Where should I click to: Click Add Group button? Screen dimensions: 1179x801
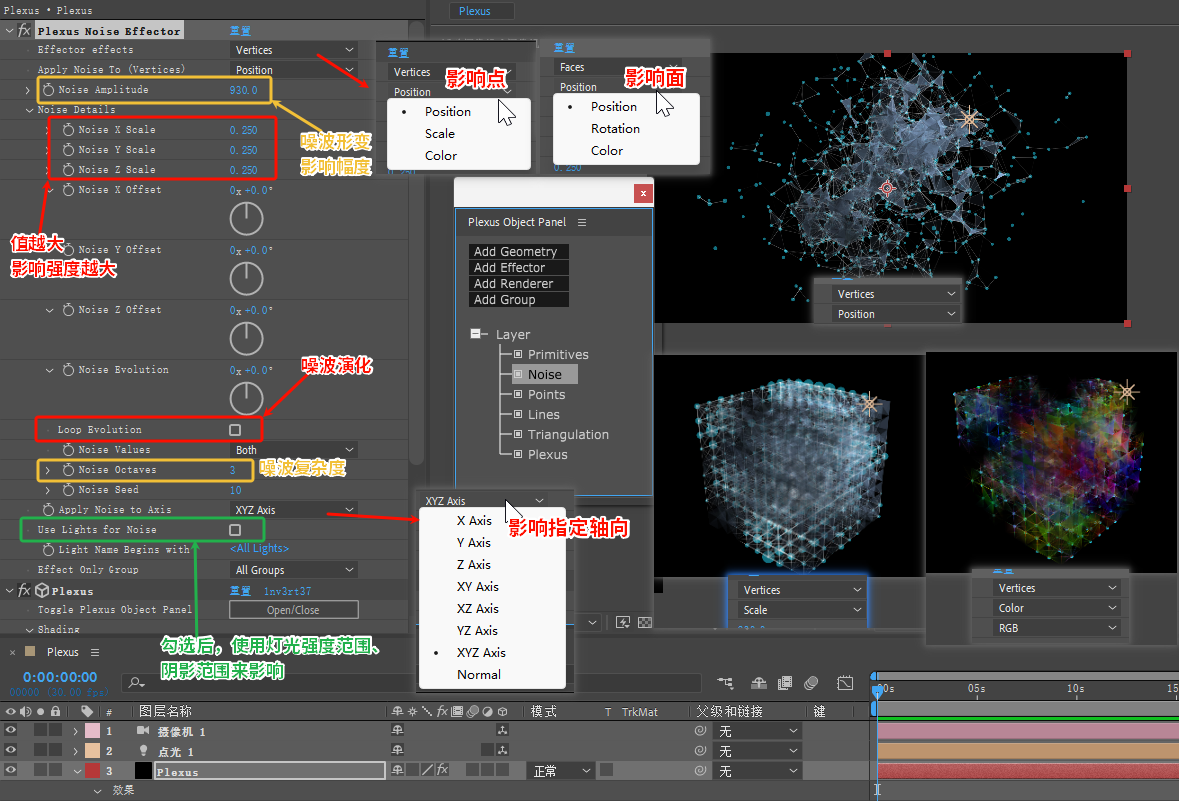(x=519, y=299)
